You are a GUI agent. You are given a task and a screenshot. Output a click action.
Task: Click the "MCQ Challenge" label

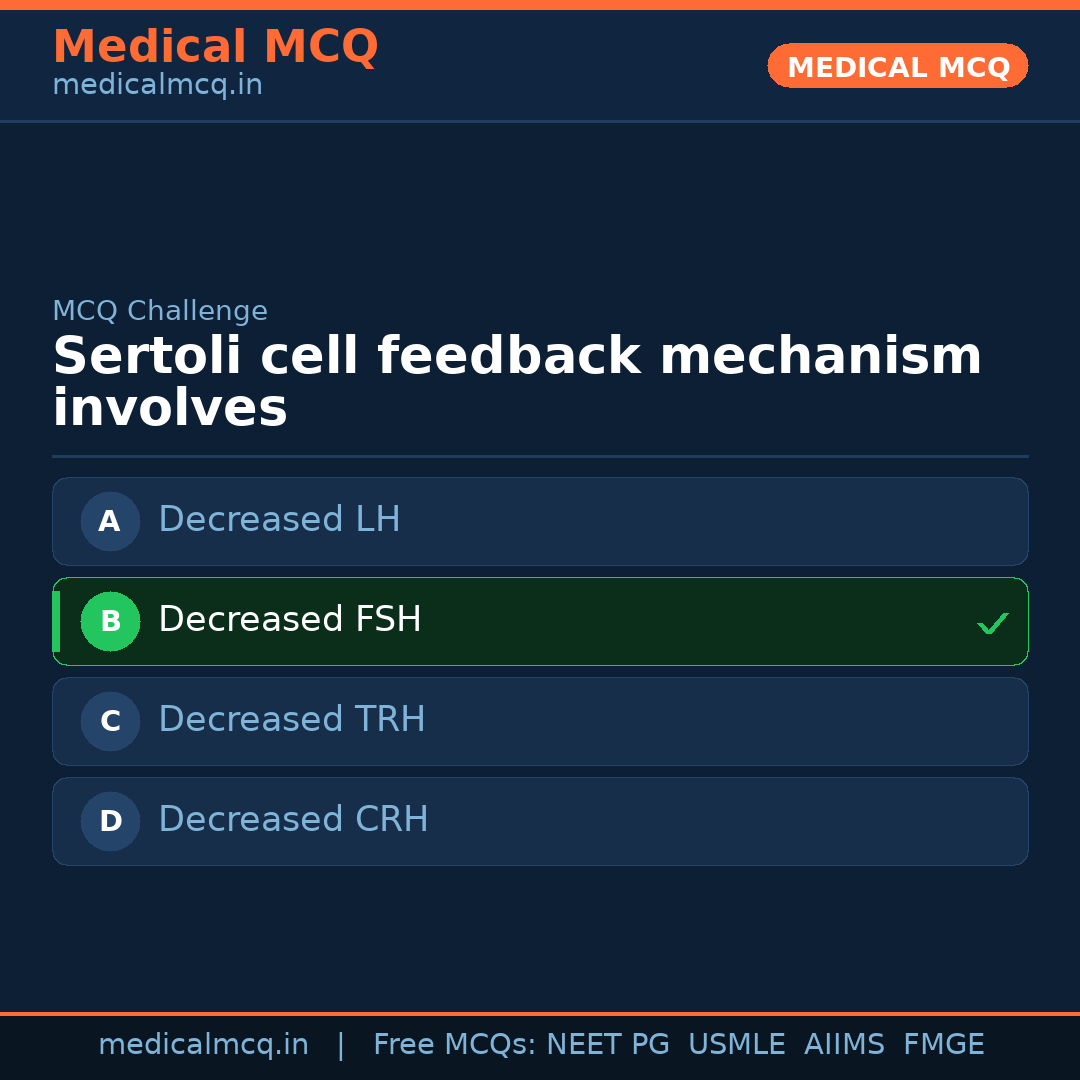coord(160,311)
